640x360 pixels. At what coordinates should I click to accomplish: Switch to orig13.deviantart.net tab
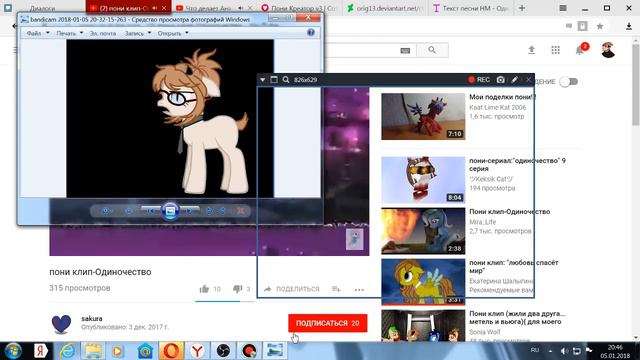384,8
